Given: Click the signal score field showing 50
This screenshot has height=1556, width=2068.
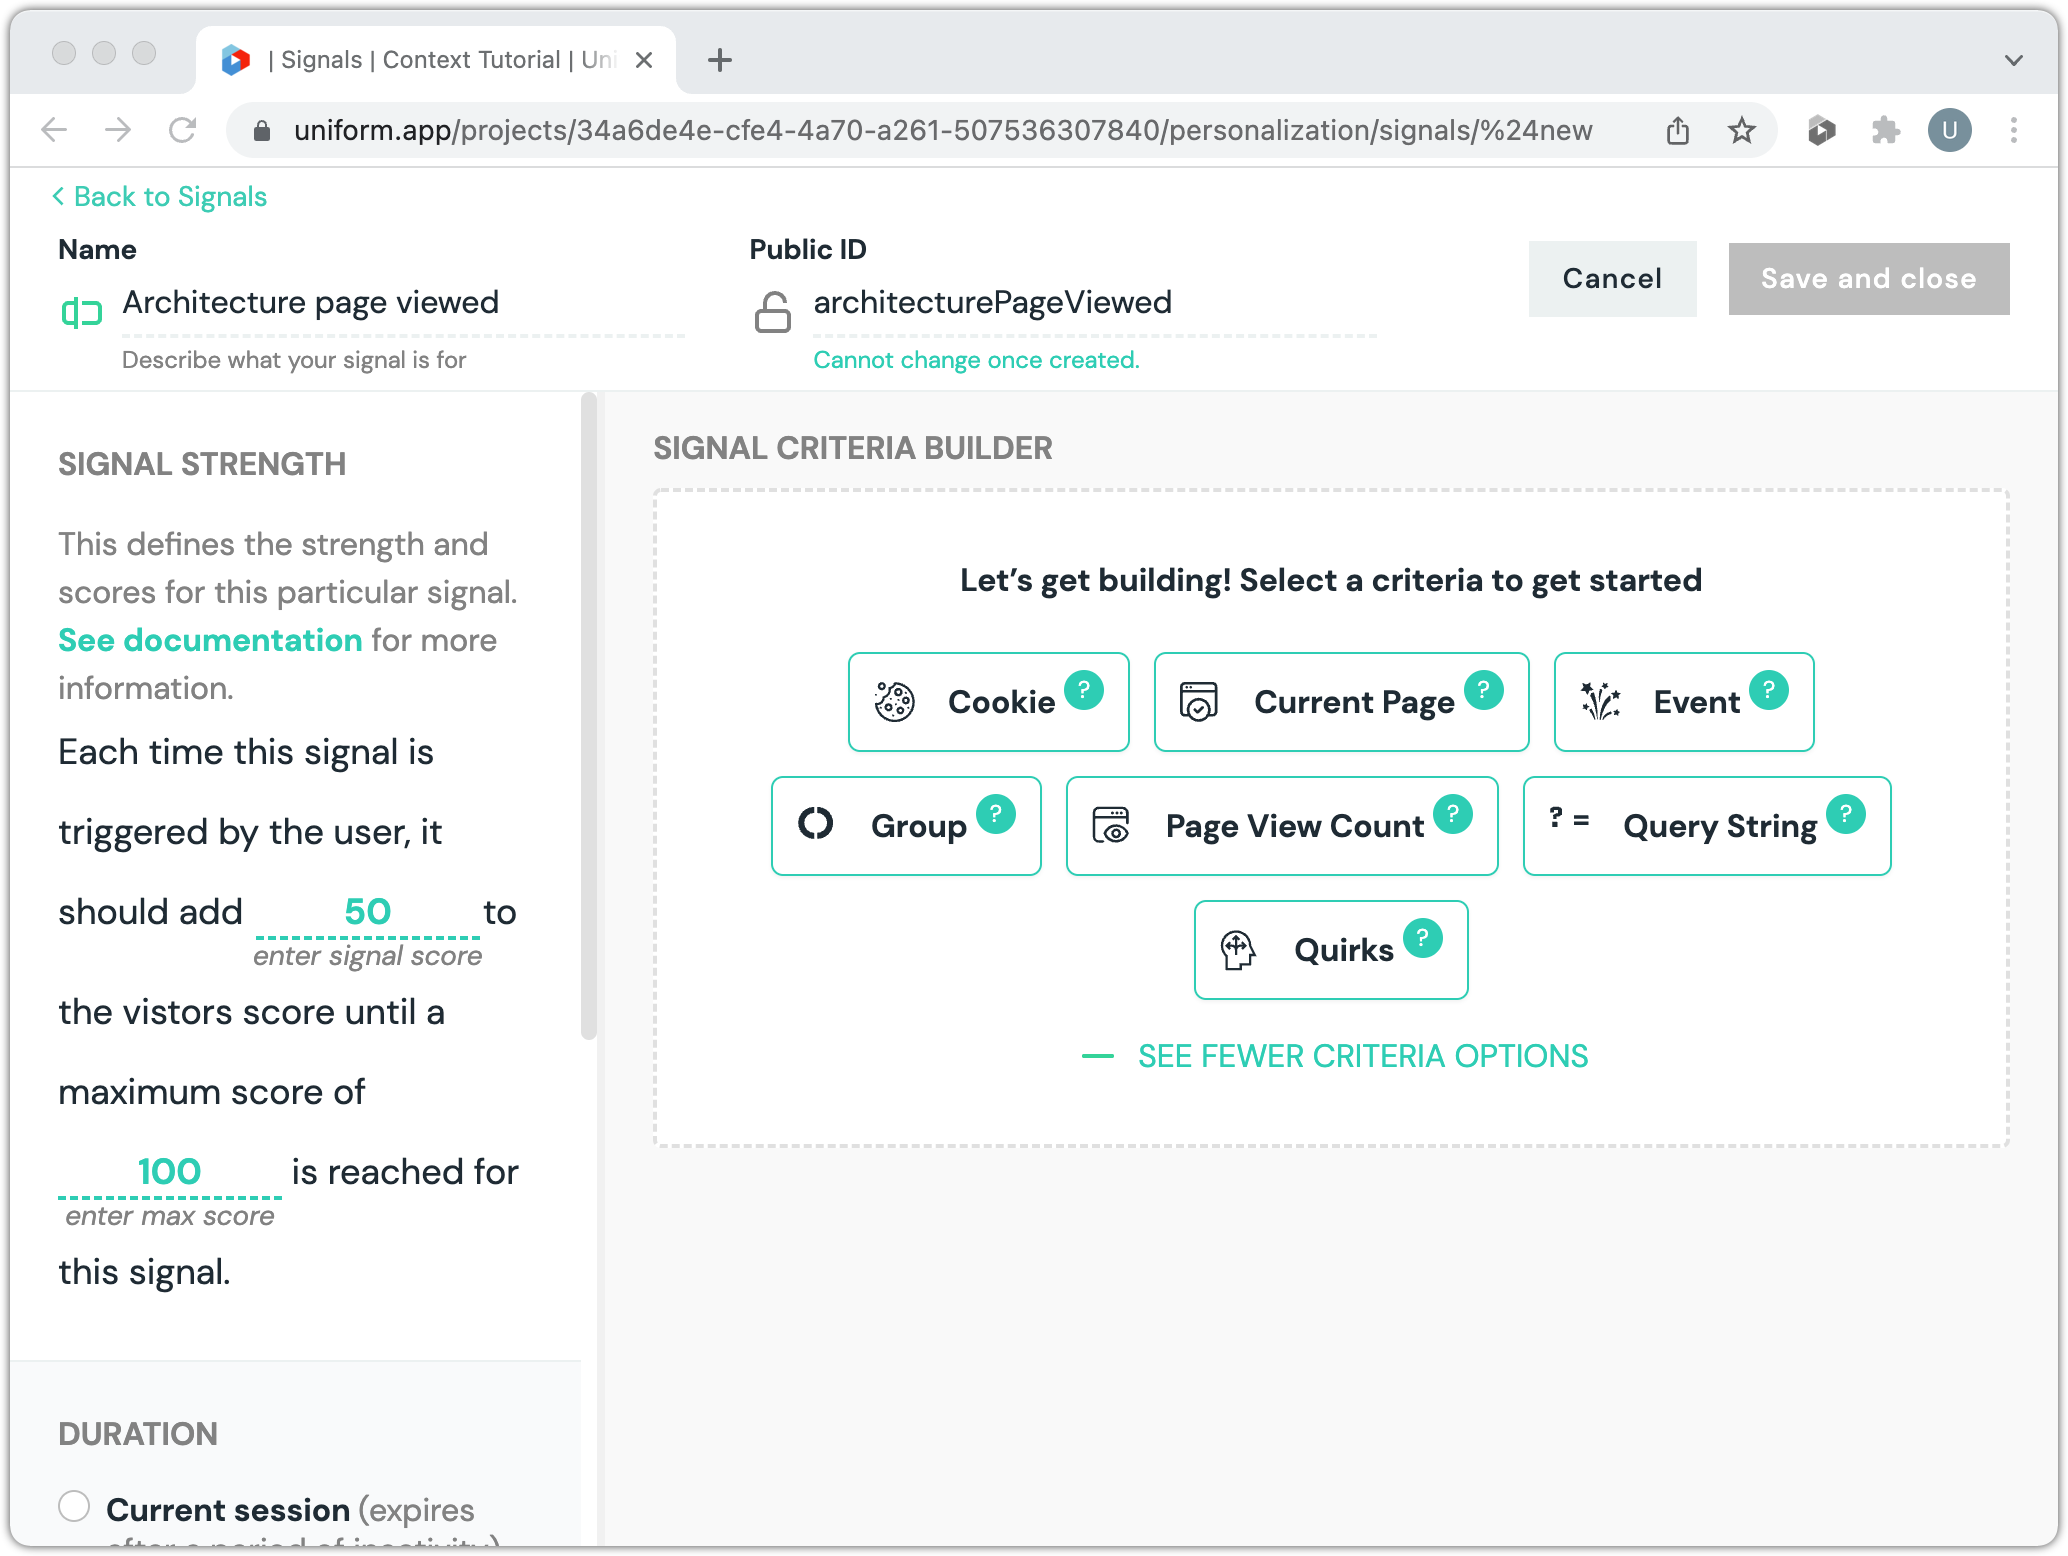Looking at the screenshot, I should [x=367, y=912].
